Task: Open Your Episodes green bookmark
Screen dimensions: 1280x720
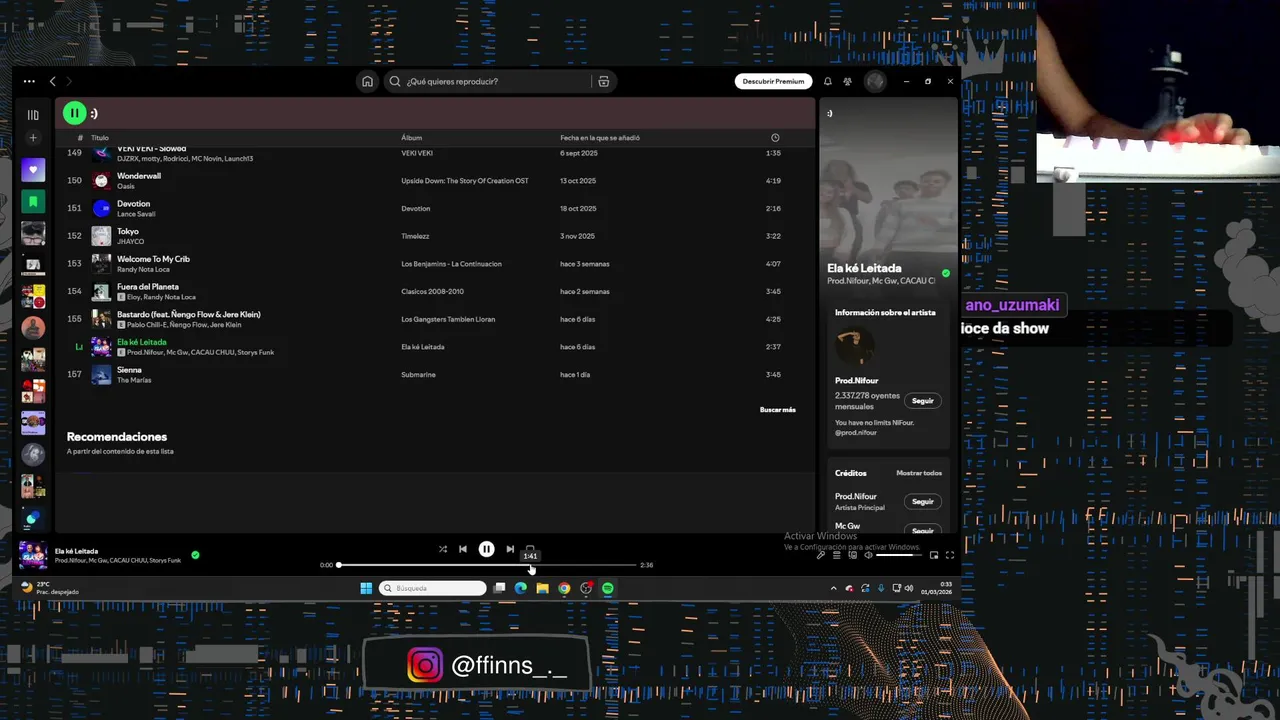Action: click(x=33, y=202)
